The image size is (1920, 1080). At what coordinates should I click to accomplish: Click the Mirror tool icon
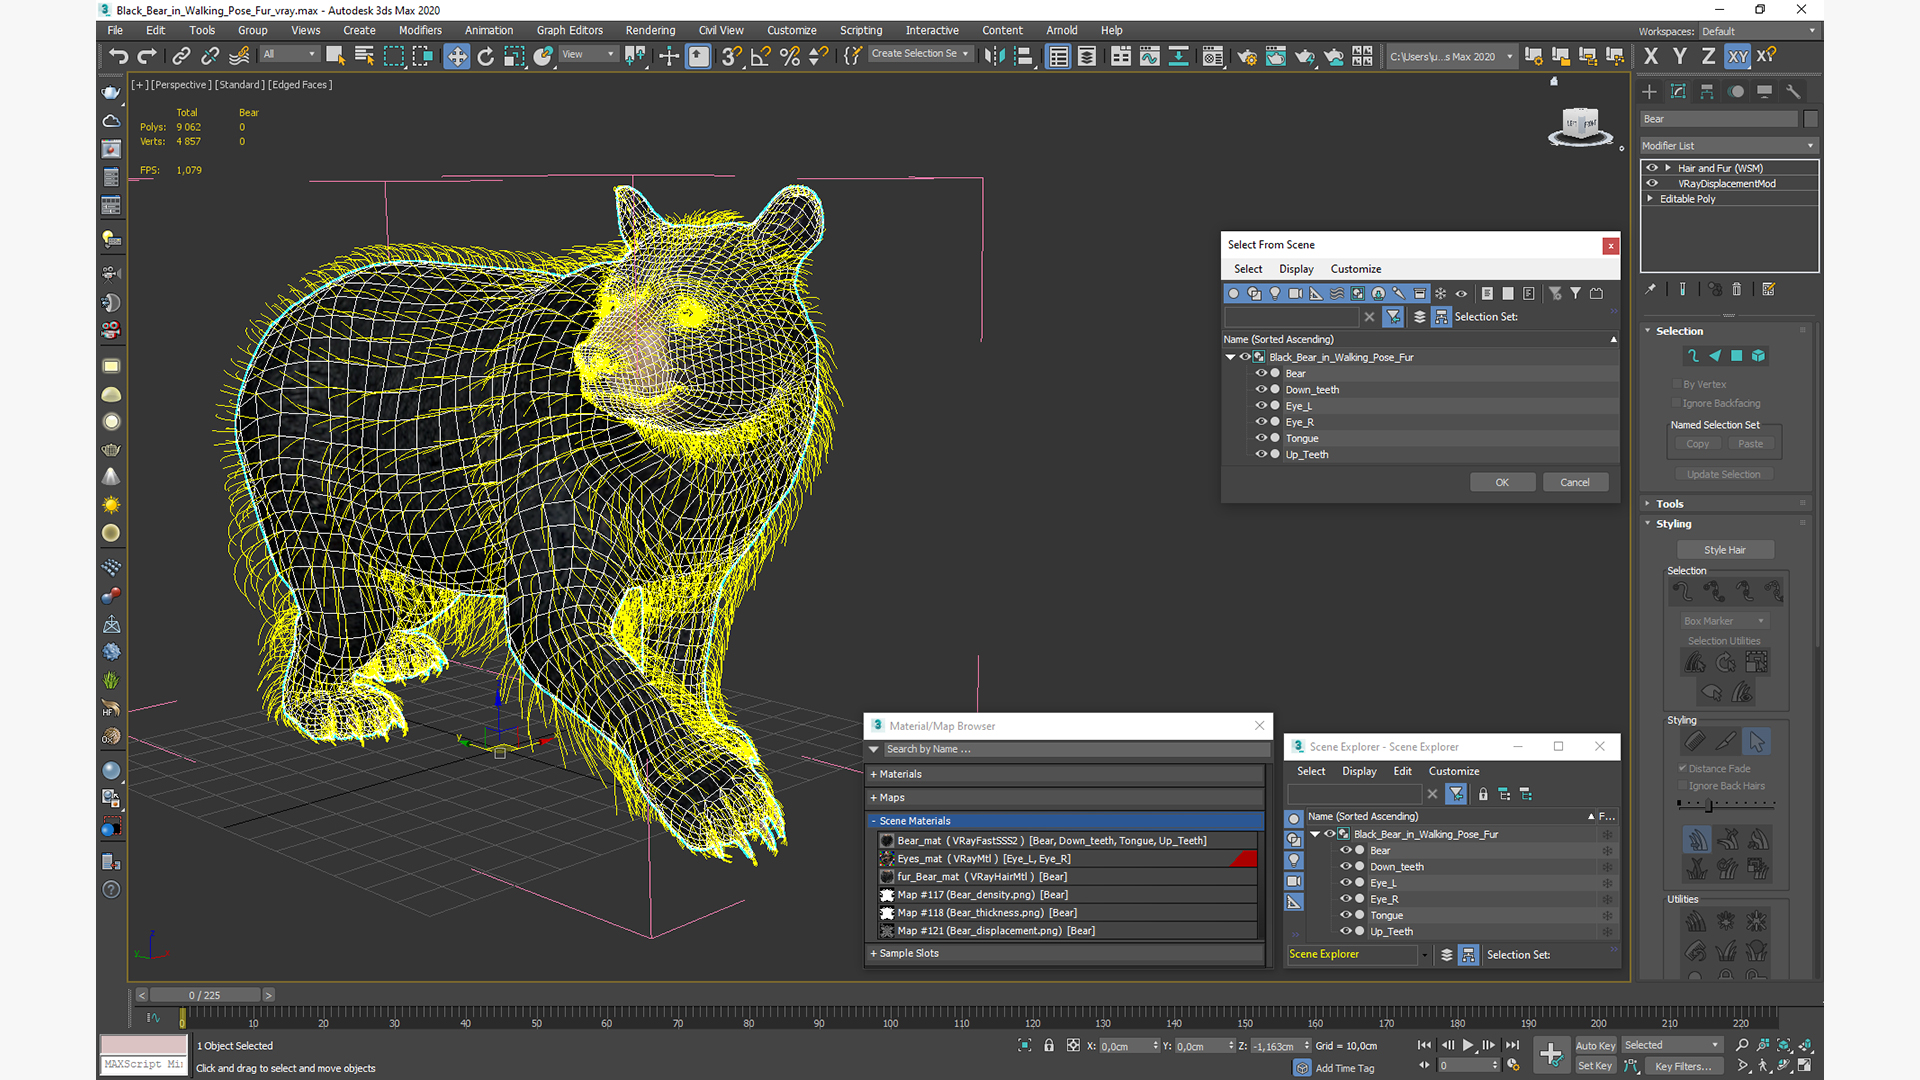pos(994,56)
